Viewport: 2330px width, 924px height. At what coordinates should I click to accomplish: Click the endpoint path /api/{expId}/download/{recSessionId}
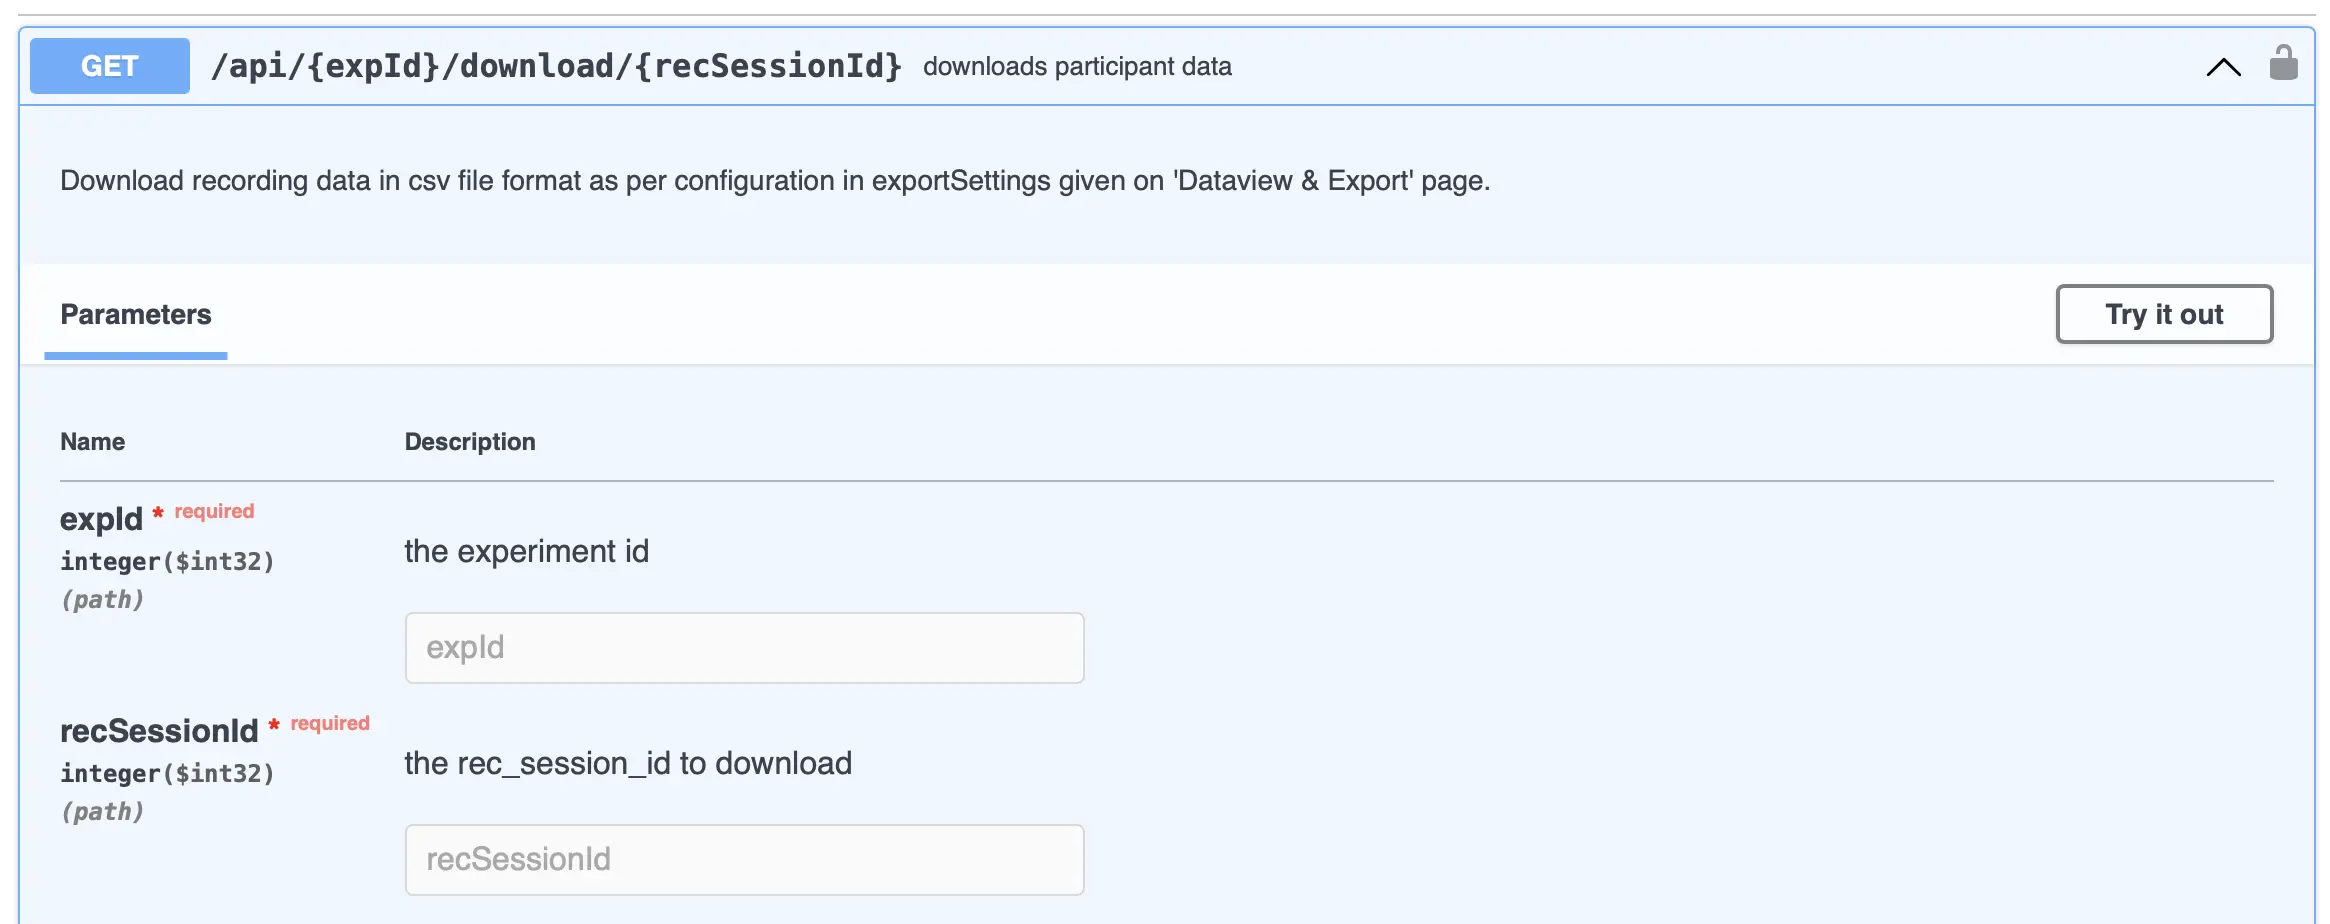(x=556, y=66)
